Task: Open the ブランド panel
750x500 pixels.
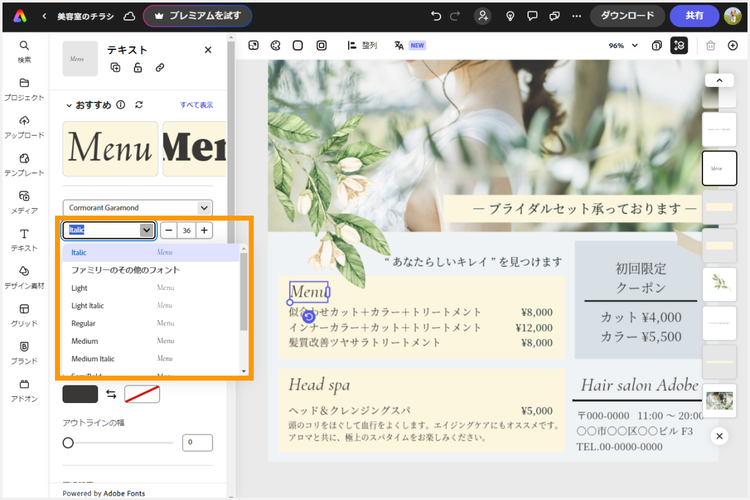Action: pyautogui.click(x=24, y=353)
